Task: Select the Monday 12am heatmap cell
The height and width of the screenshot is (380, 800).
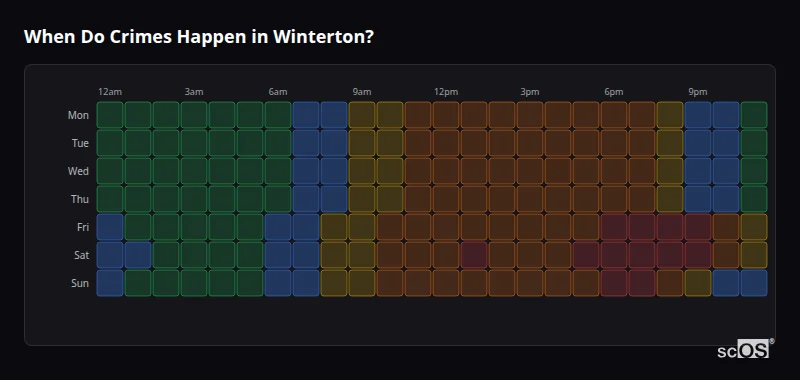Action: (110, 115)
